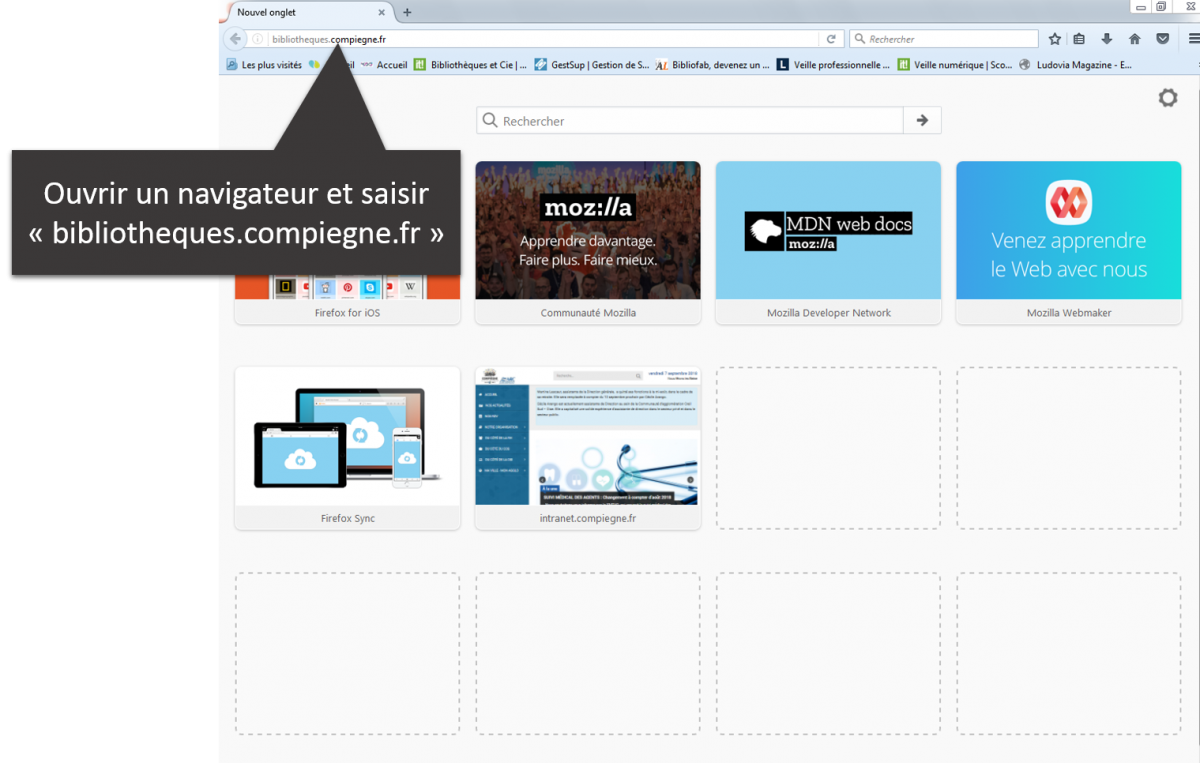Click the magnifier icon in the toolbar search box

tap(859, 39)
